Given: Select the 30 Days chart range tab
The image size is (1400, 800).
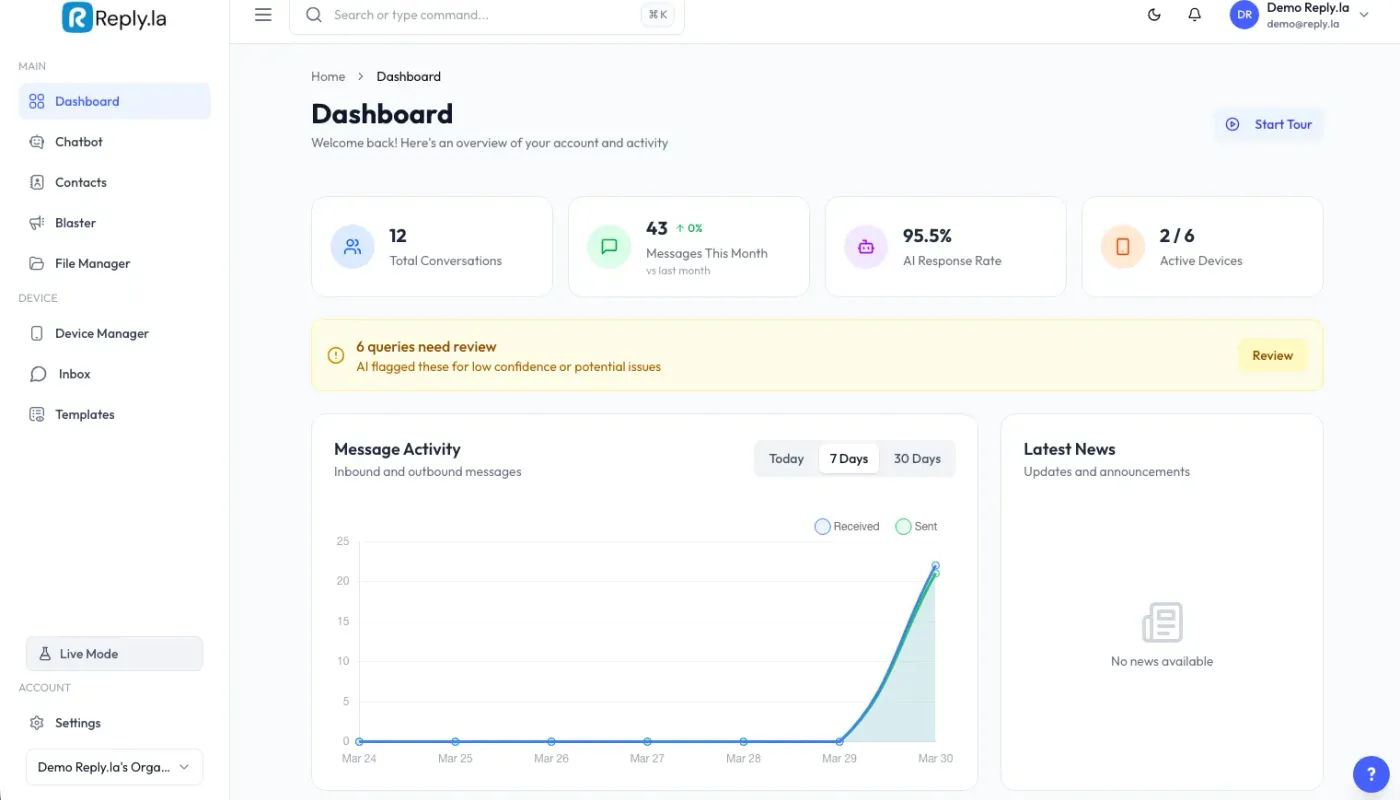Looking at the screenshot, I should pos(917,459).
